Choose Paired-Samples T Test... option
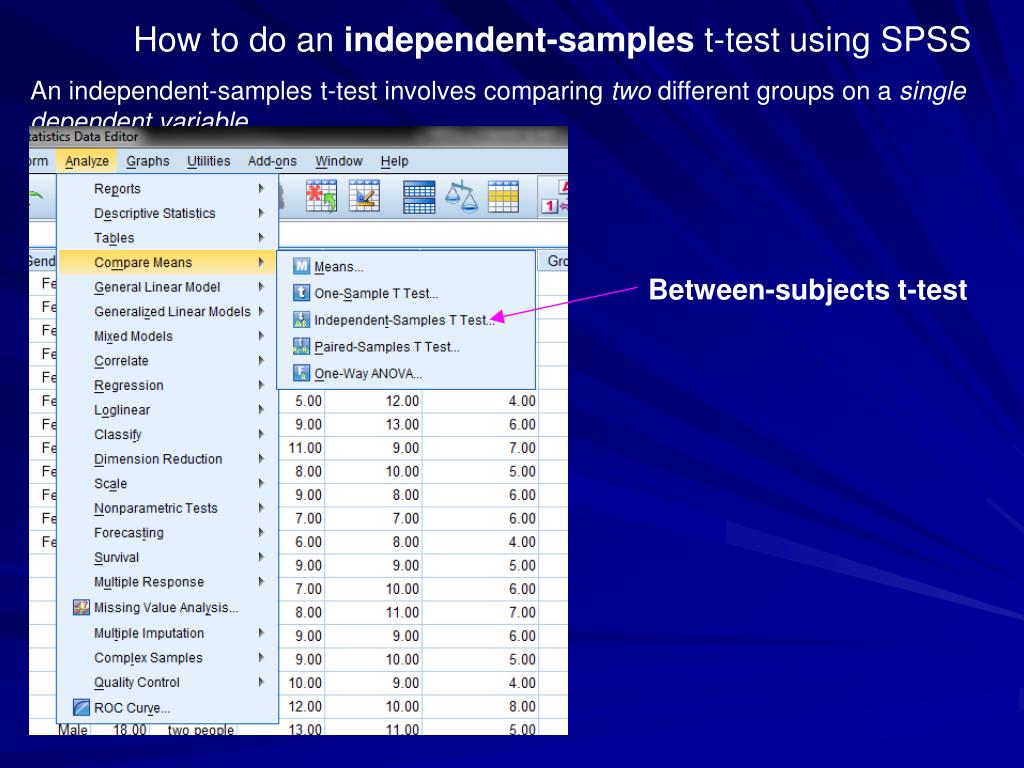This screenshot has width=1024, height=768. [x=406, y=347]
